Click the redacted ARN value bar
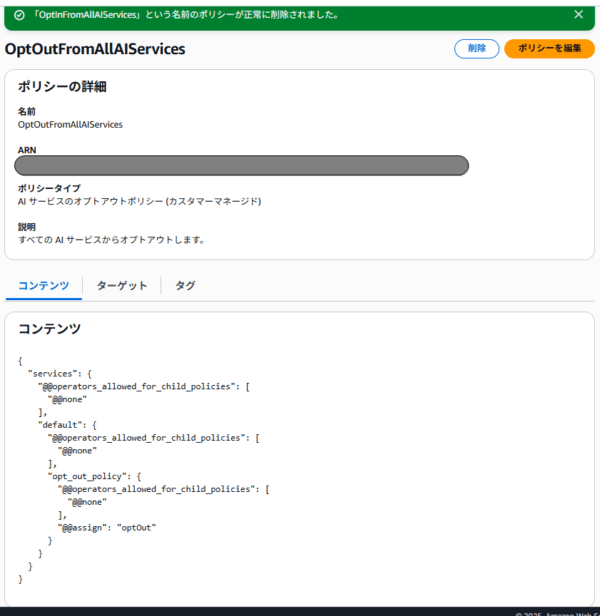 coord(243,166)
